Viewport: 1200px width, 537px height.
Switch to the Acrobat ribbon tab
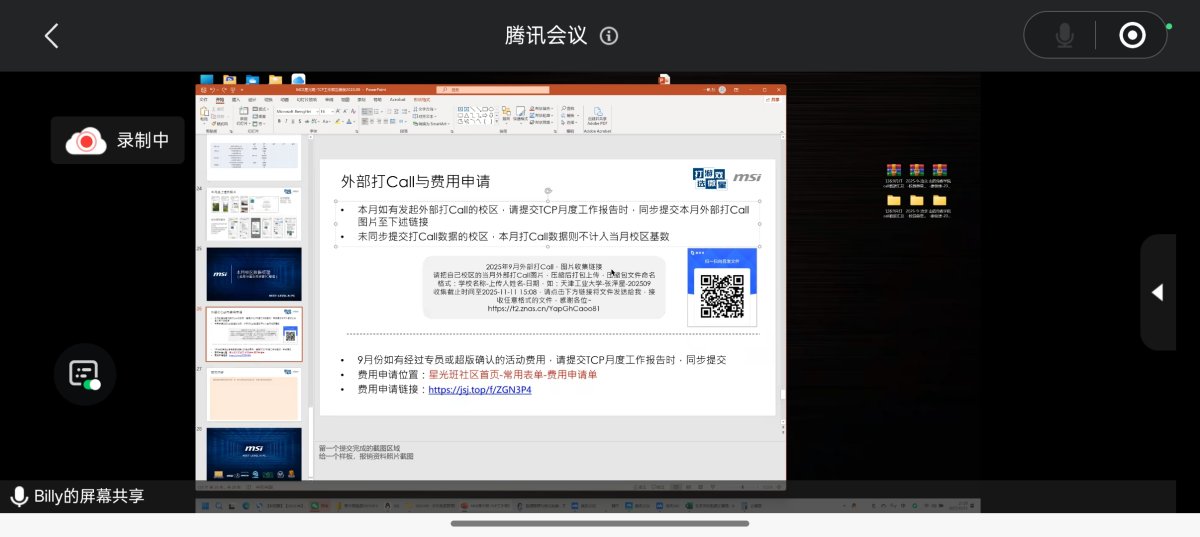click(397, 100)
